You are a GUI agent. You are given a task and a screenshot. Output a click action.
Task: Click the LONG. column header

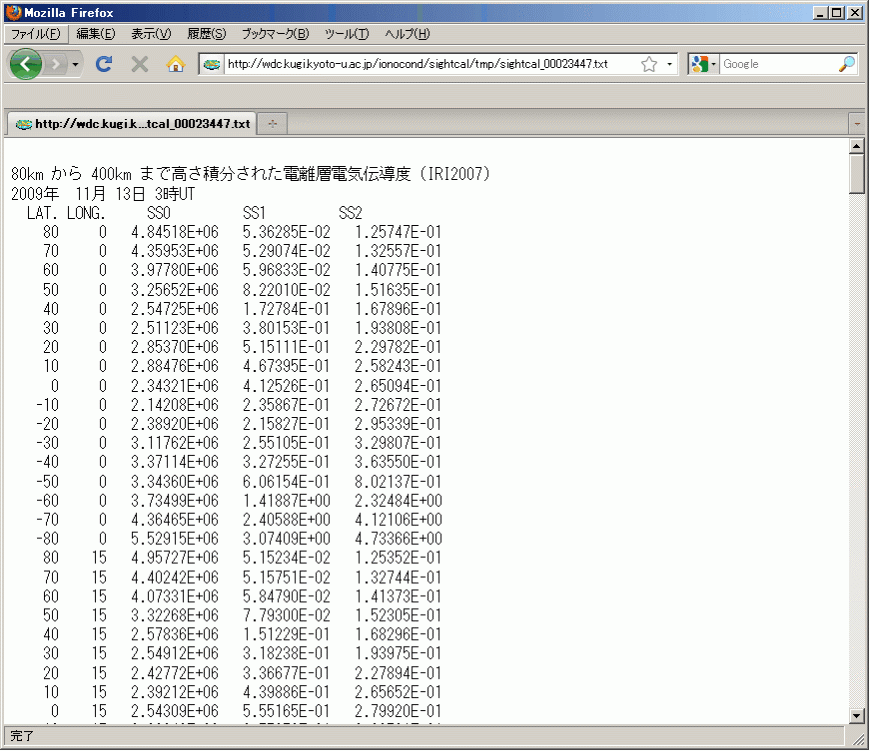point(86,213)
